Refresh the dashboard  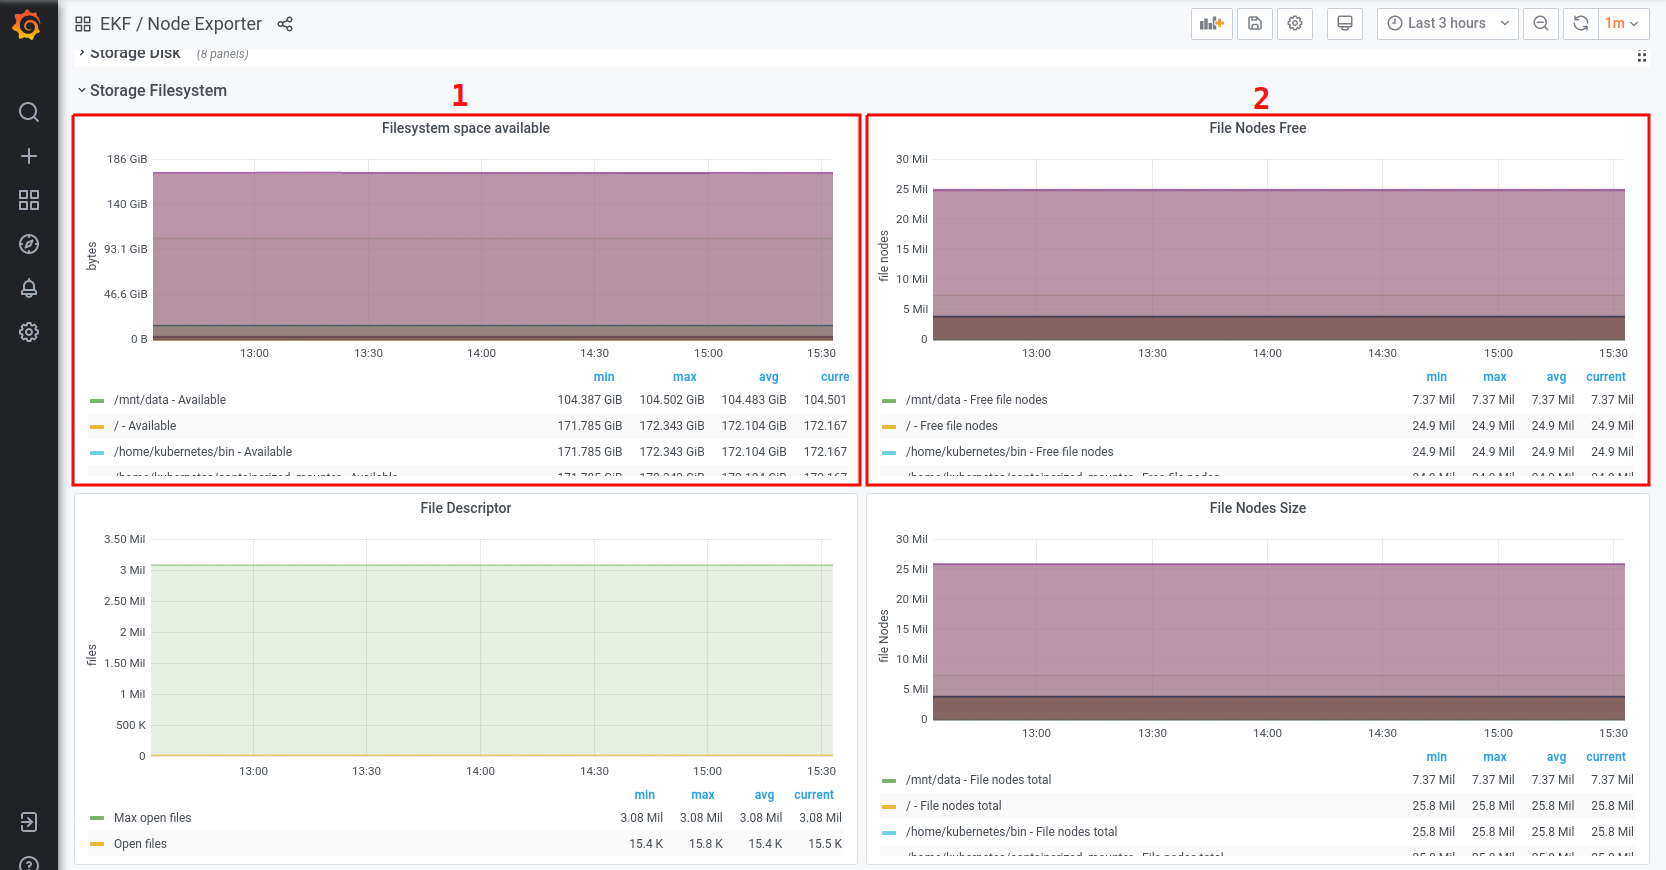1581,24
